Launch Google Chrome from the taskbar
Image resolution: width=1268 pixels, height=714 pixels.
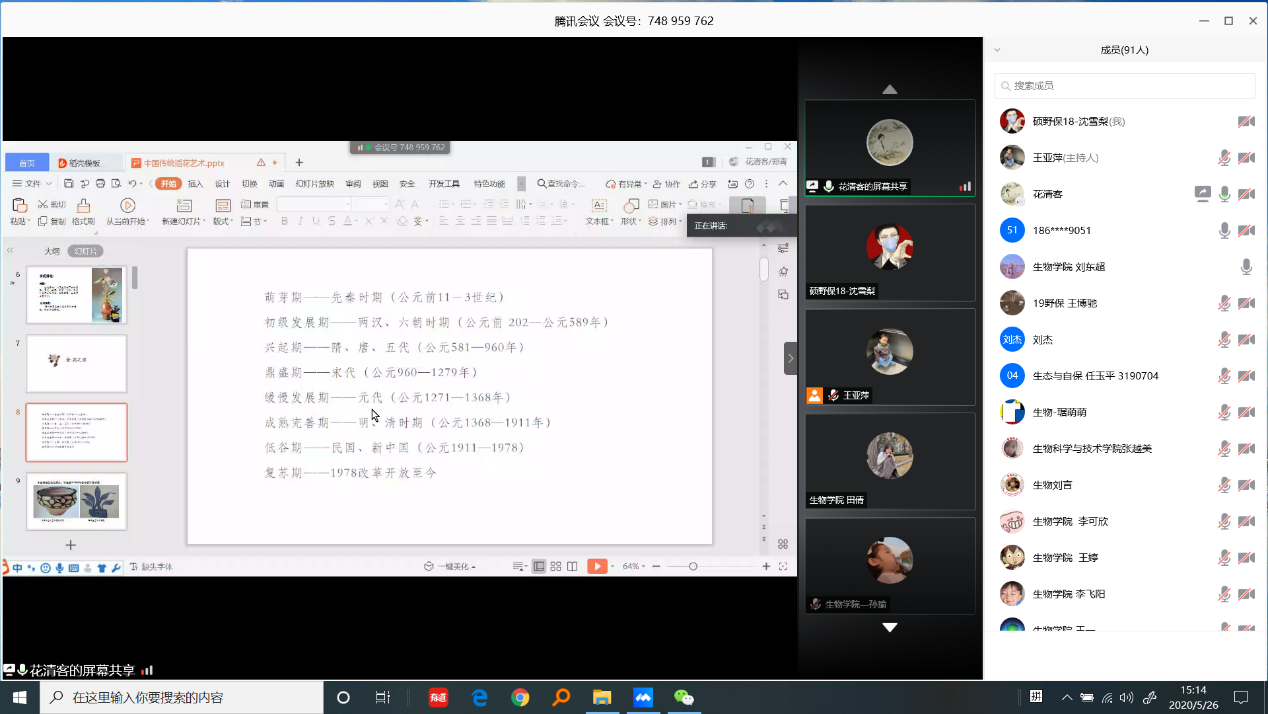point(520,697)
